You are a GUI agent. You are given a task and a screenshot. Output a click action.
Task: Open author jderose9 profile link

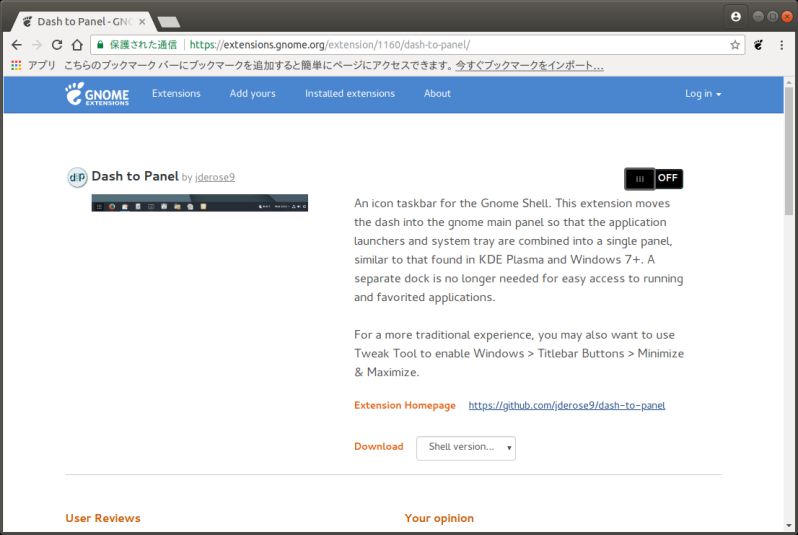[x=215, y=177]
